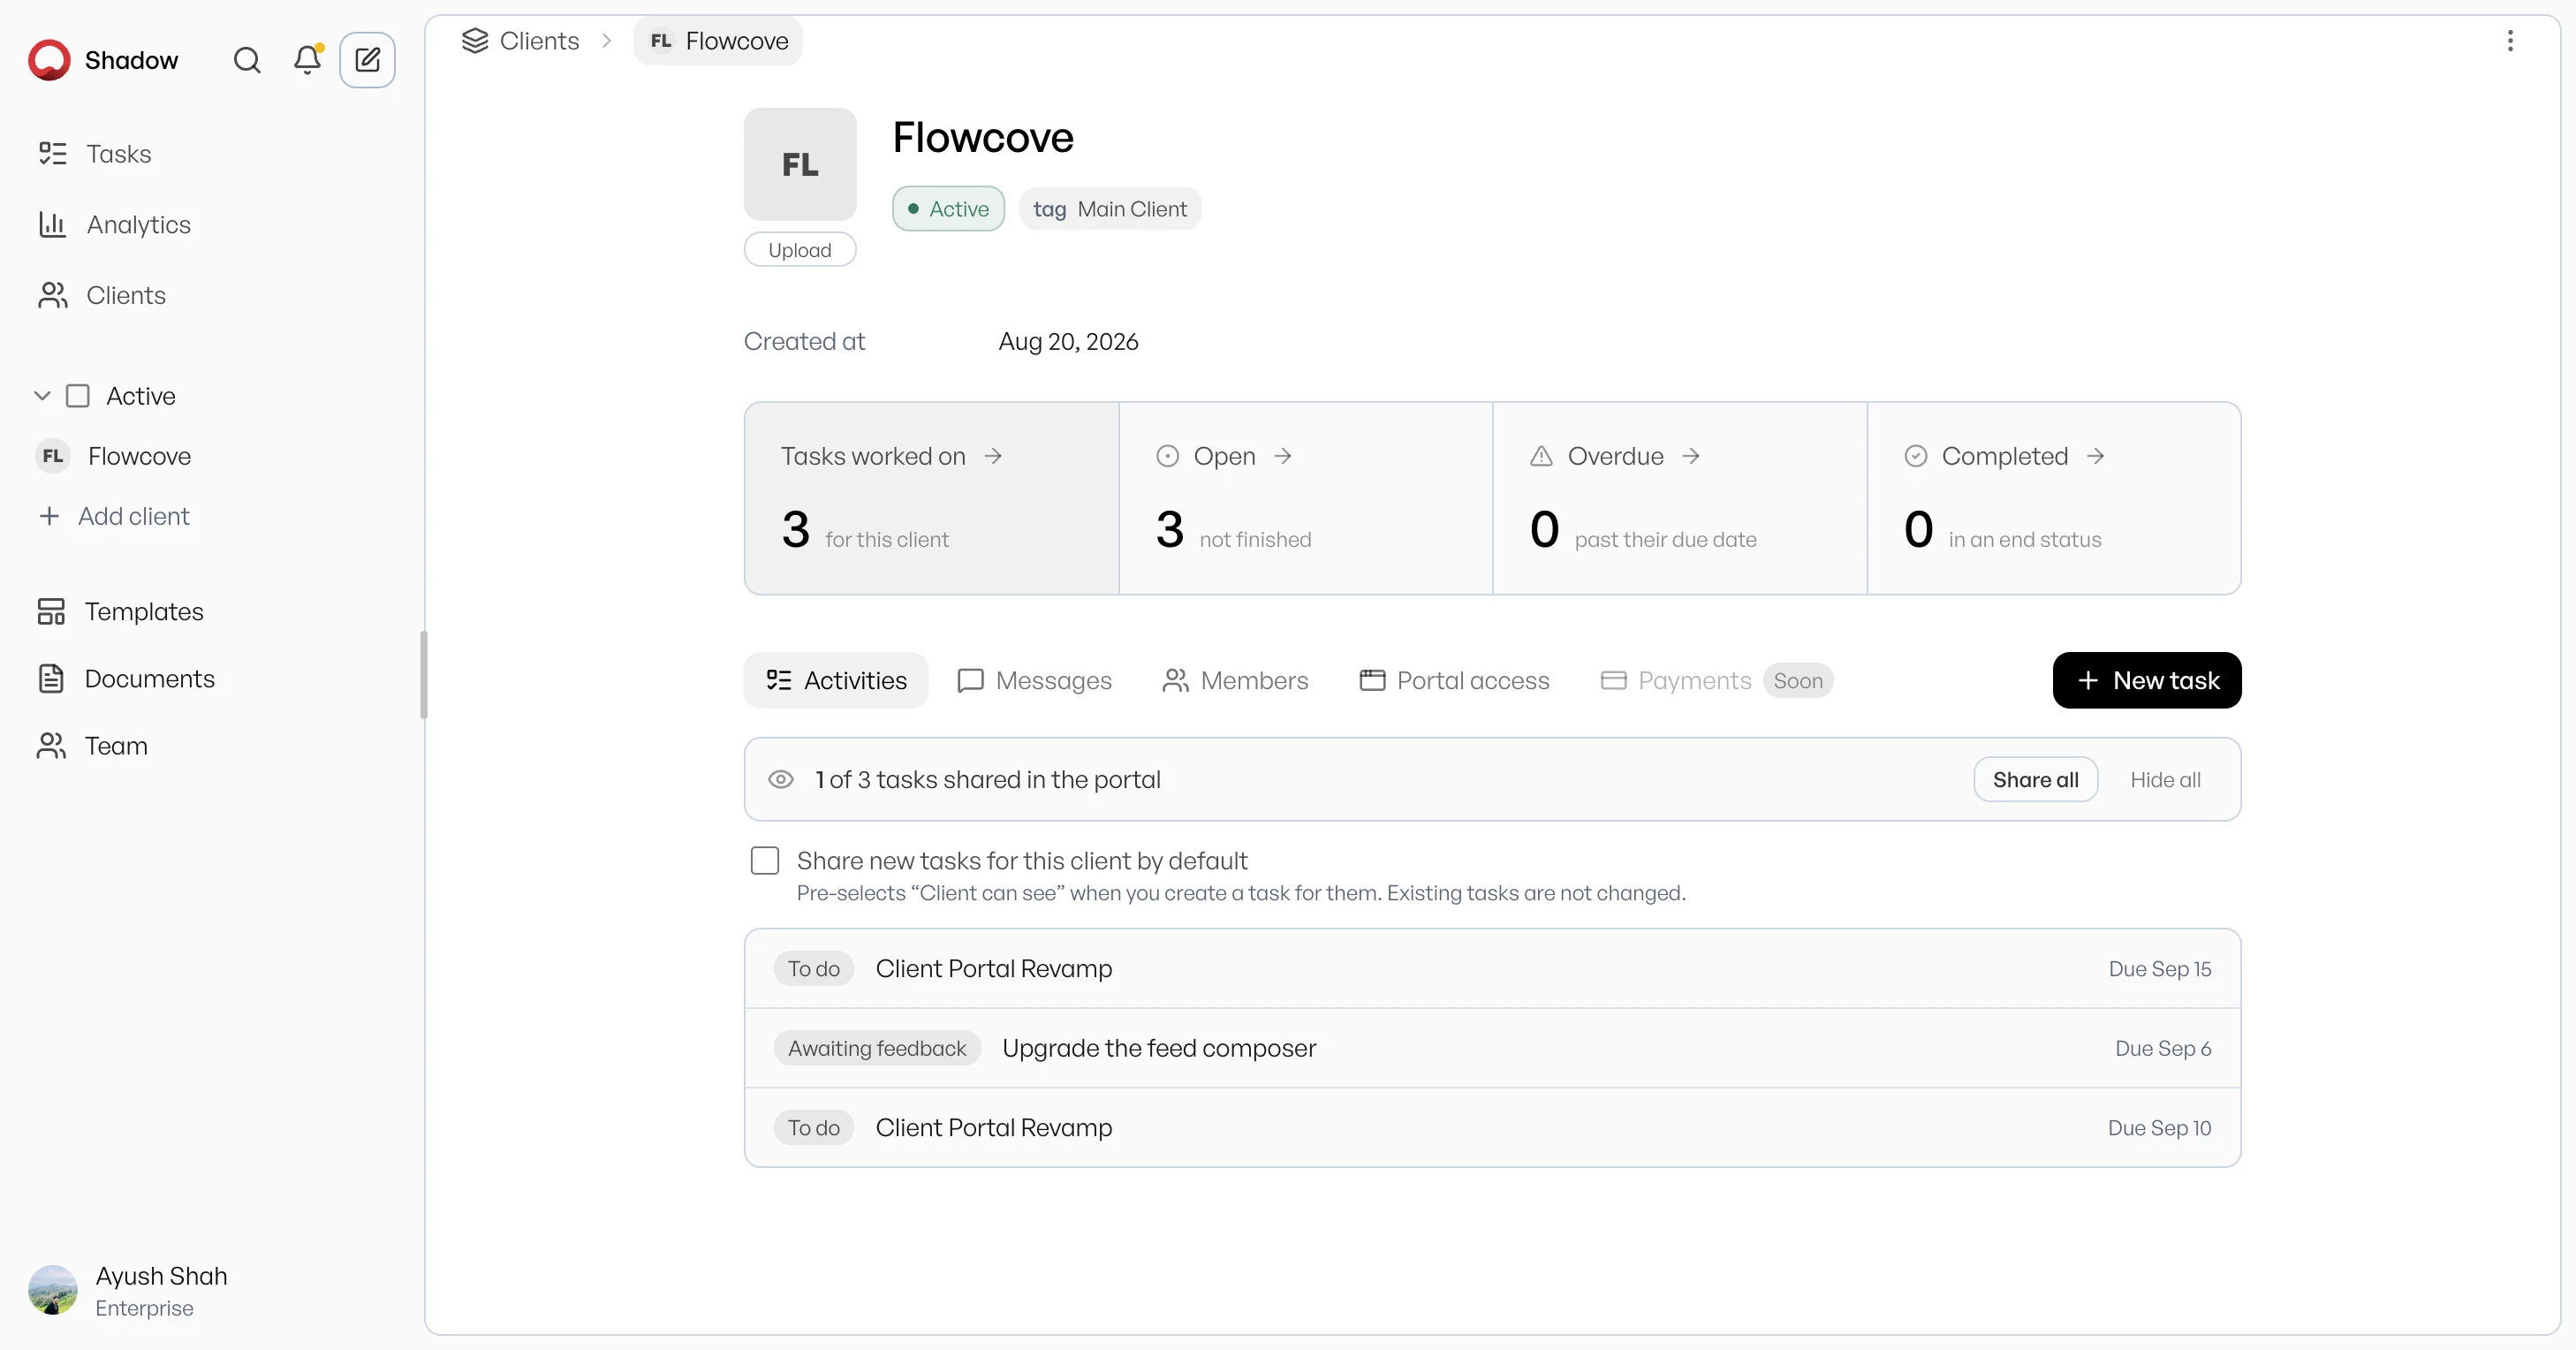
Task: Click the Shadow logo
Action: pos(49,60)
